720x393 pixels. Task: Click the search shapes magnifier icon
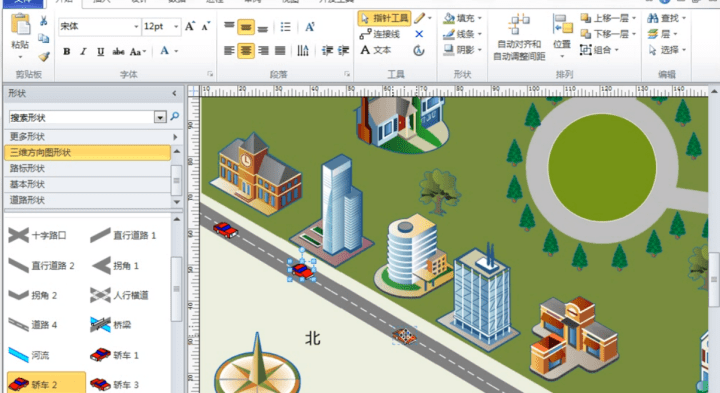click(174, 117)
